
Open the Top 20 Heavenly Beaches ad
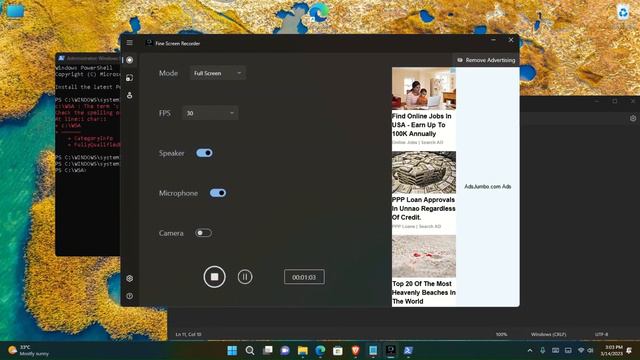coord(424,292)
